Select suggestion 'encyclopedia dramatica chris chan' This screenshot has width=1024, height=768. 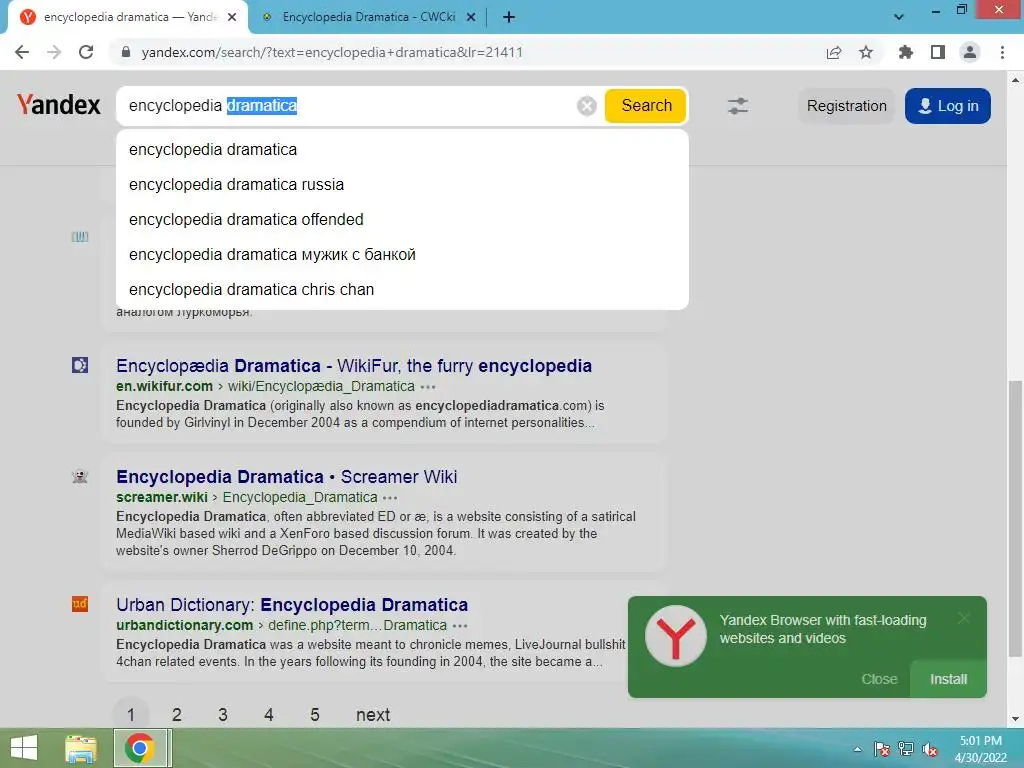pos(402,289)
